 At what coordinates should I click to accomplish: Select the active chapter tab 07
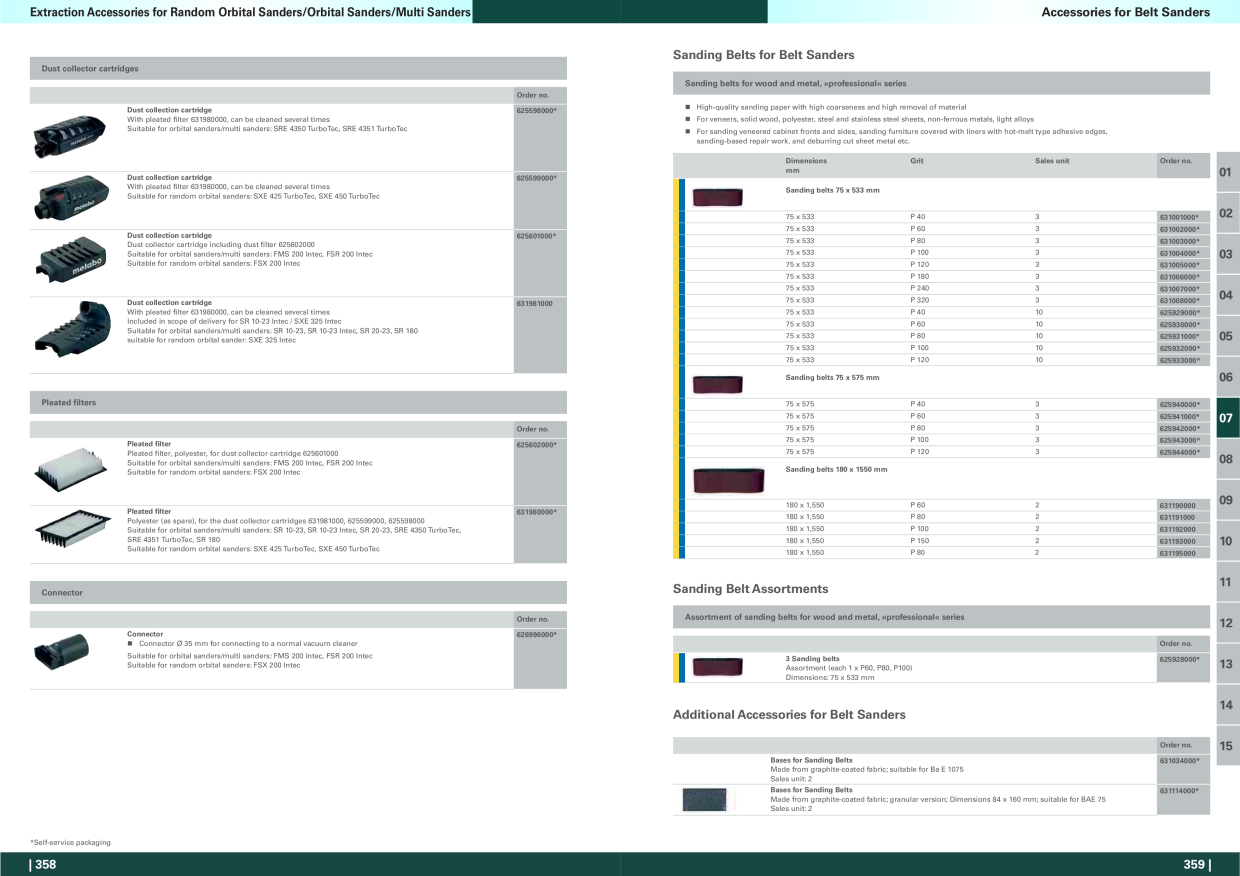1227,418
